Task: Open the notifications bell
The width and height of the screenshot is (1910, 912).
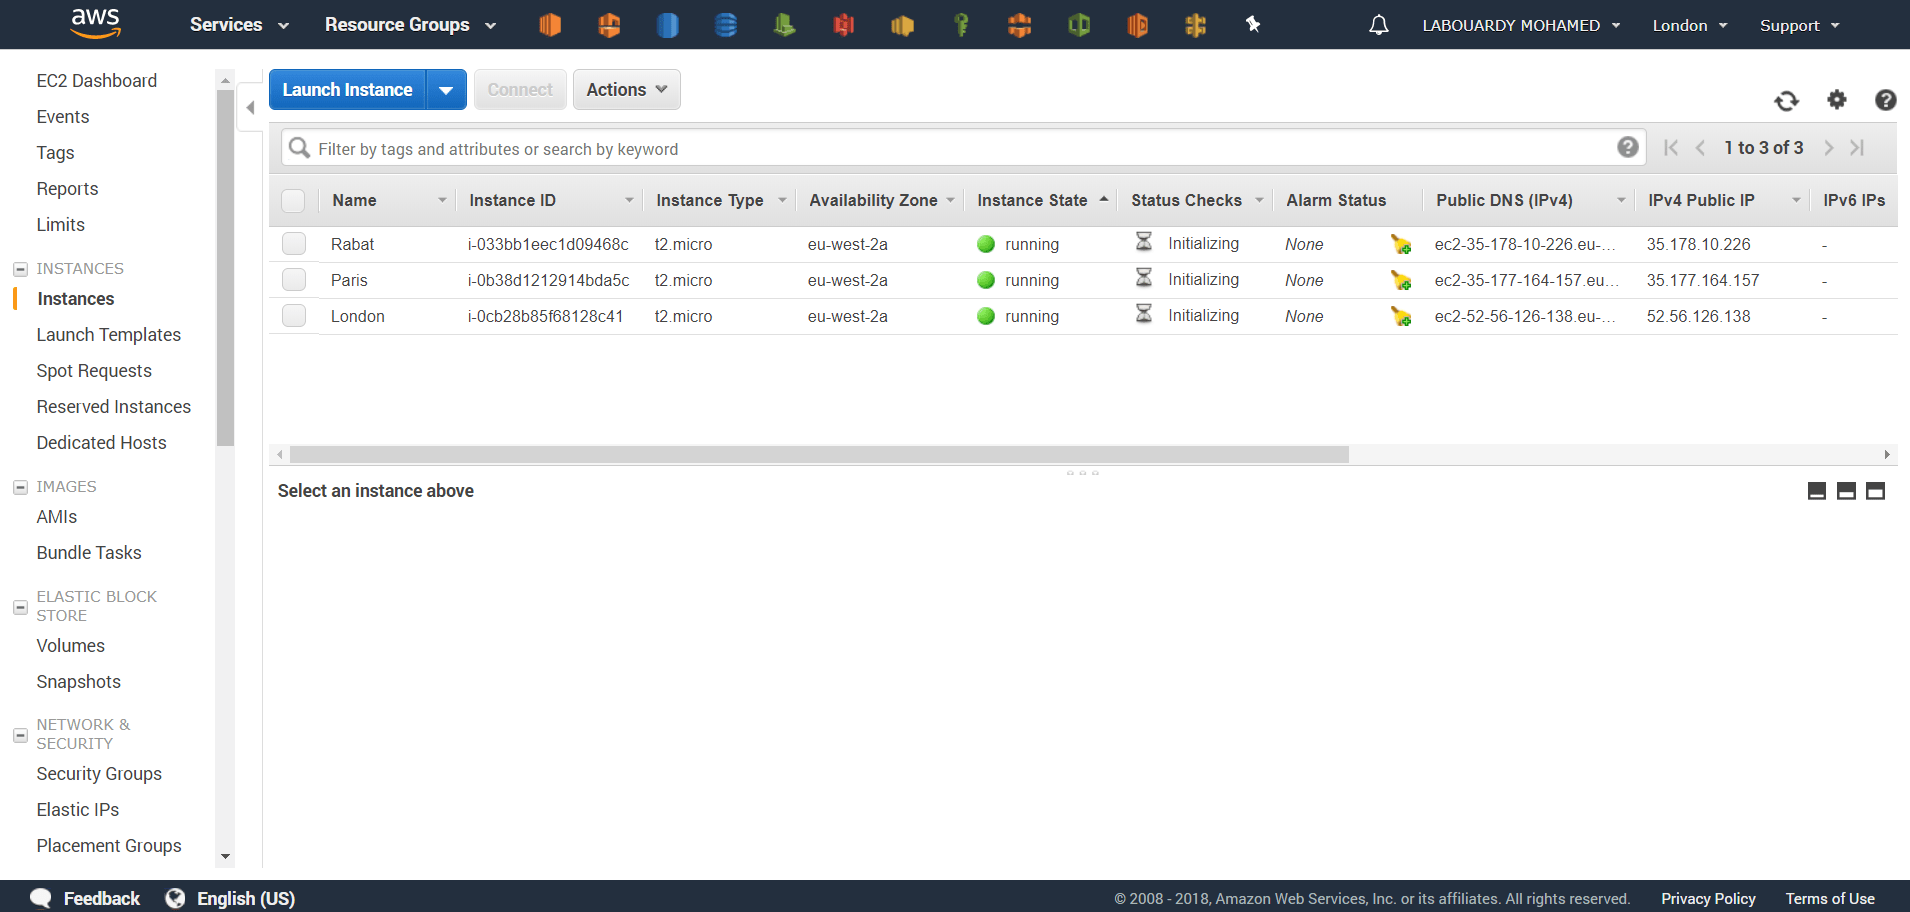Action: coord(1379,25)
